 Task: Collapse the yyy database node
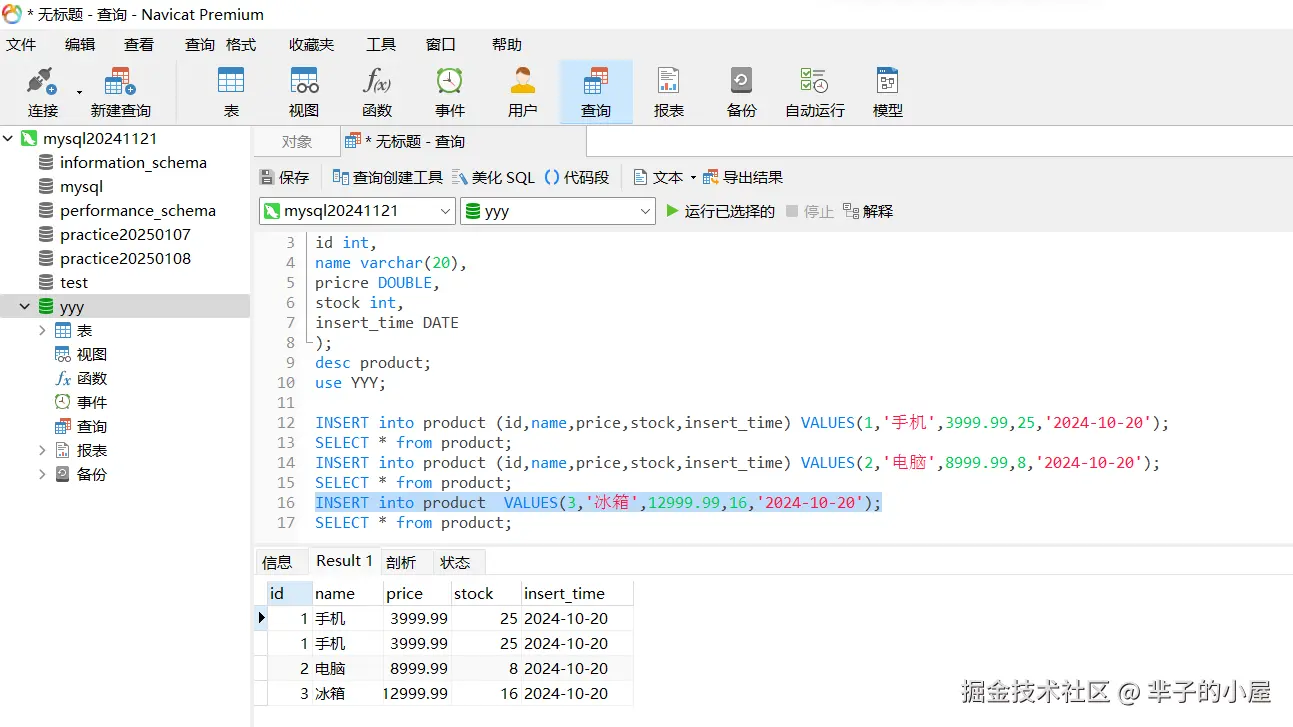tap(25, 307)
